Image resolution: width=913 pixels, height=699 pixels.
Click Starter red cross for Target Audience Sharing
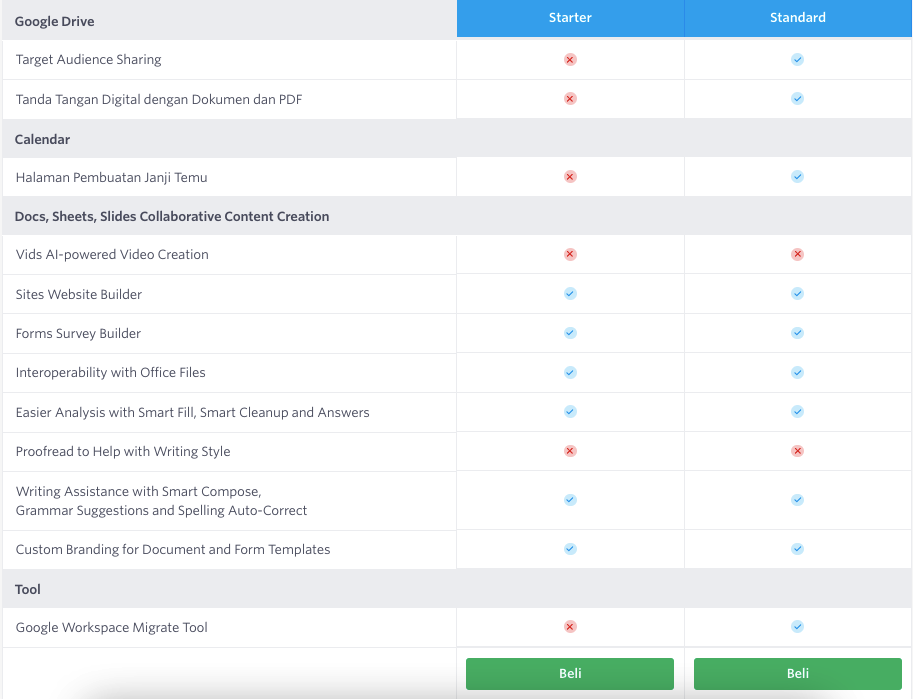pyautogui.click(x=570, y=59)
